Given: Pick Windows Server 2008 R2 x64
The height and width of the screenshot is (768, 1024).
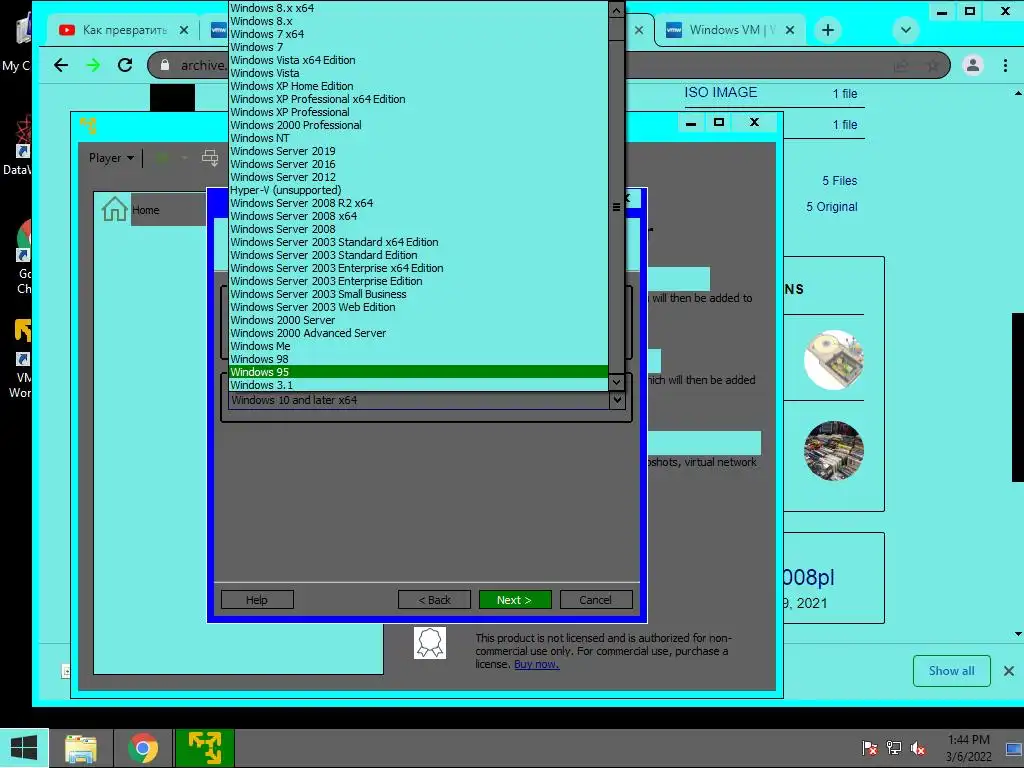Looking at the screenshot, I should click(x=418, y=203).
